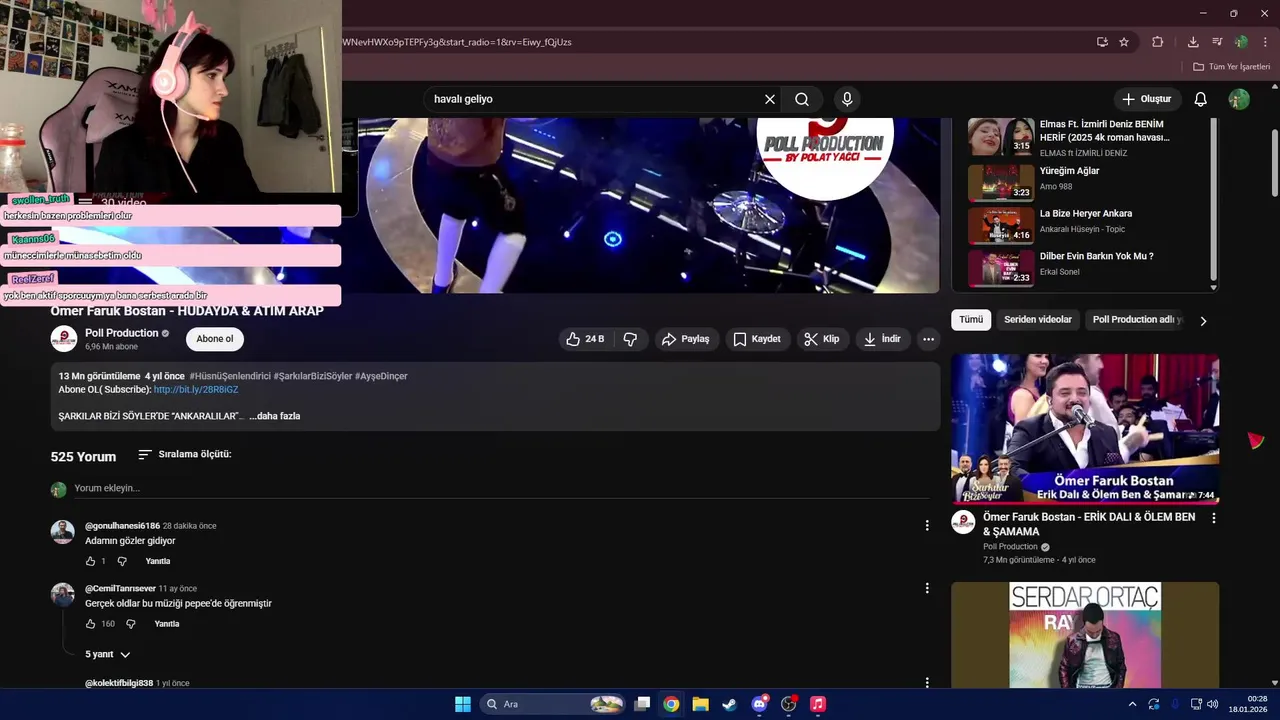The height and width of the screenshot is (720, 1280).
Task: Subscribe with the Abone ol button
Action: pos(214,339)
